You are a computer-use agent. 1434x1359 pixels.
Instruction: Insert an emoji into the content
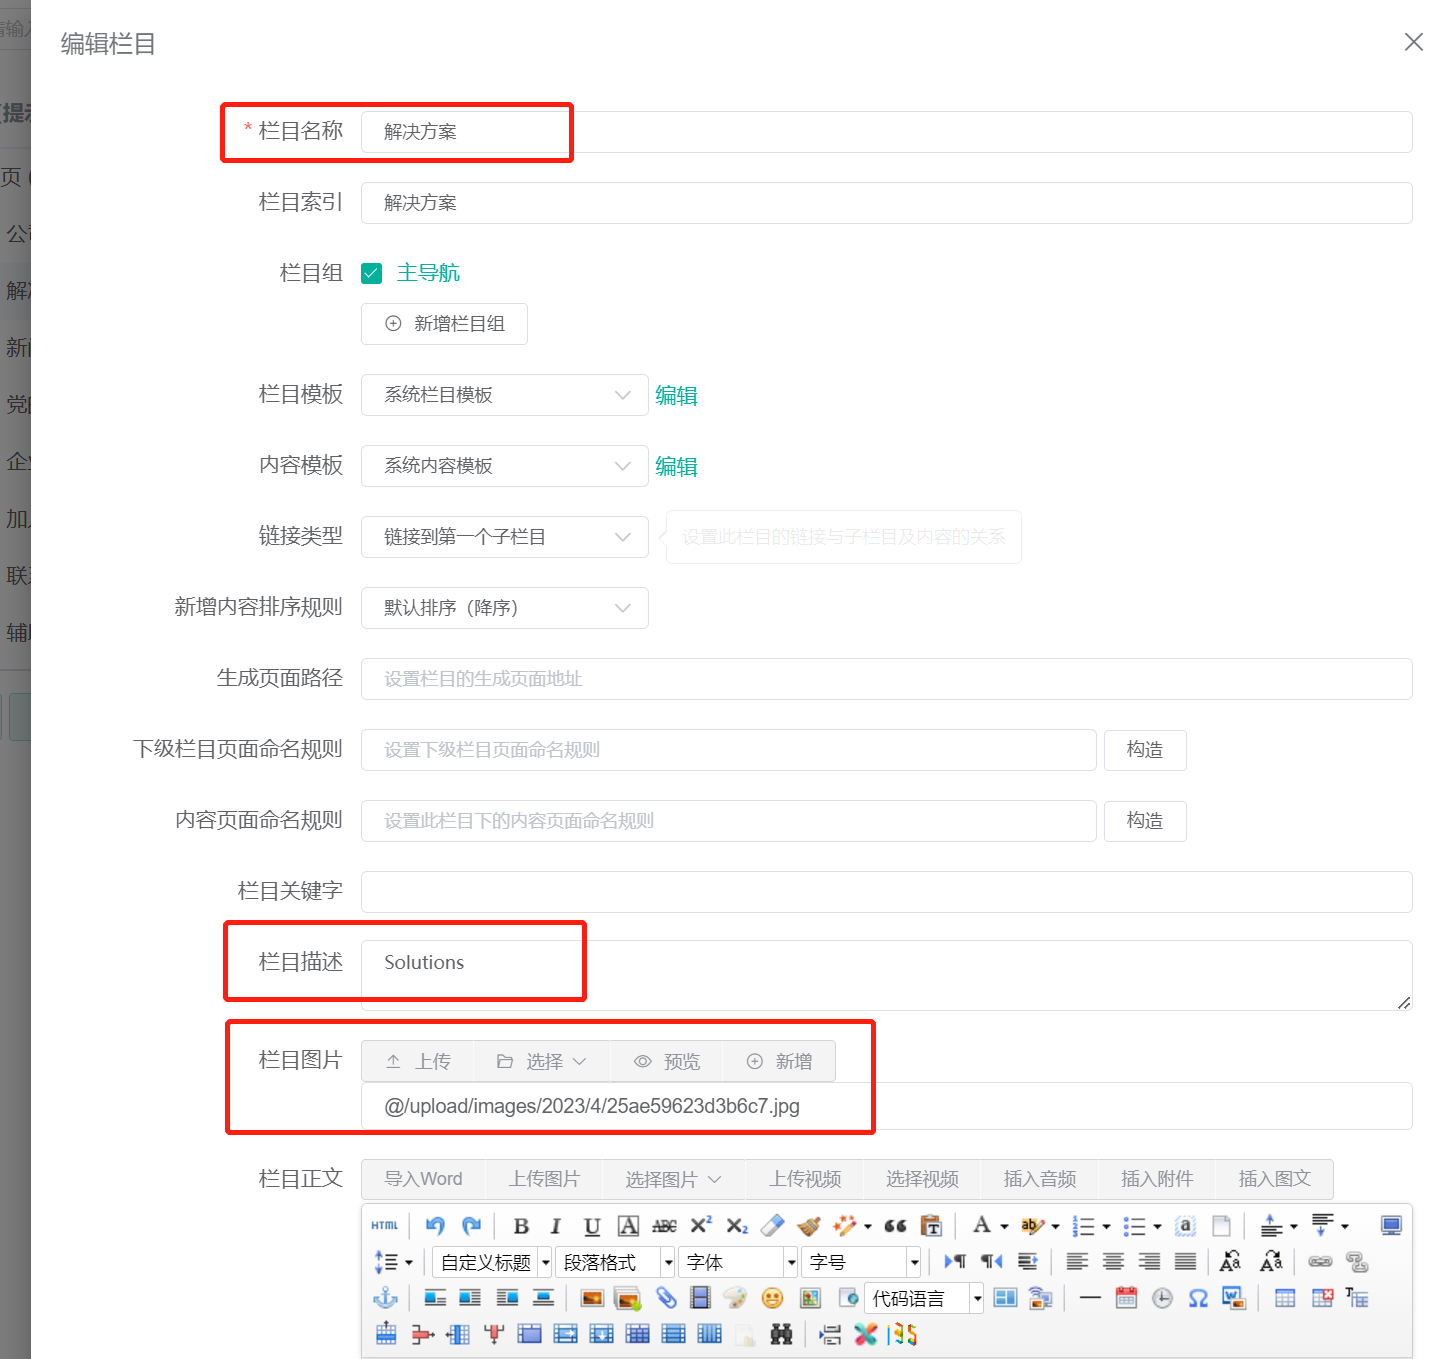point(771,1297)
